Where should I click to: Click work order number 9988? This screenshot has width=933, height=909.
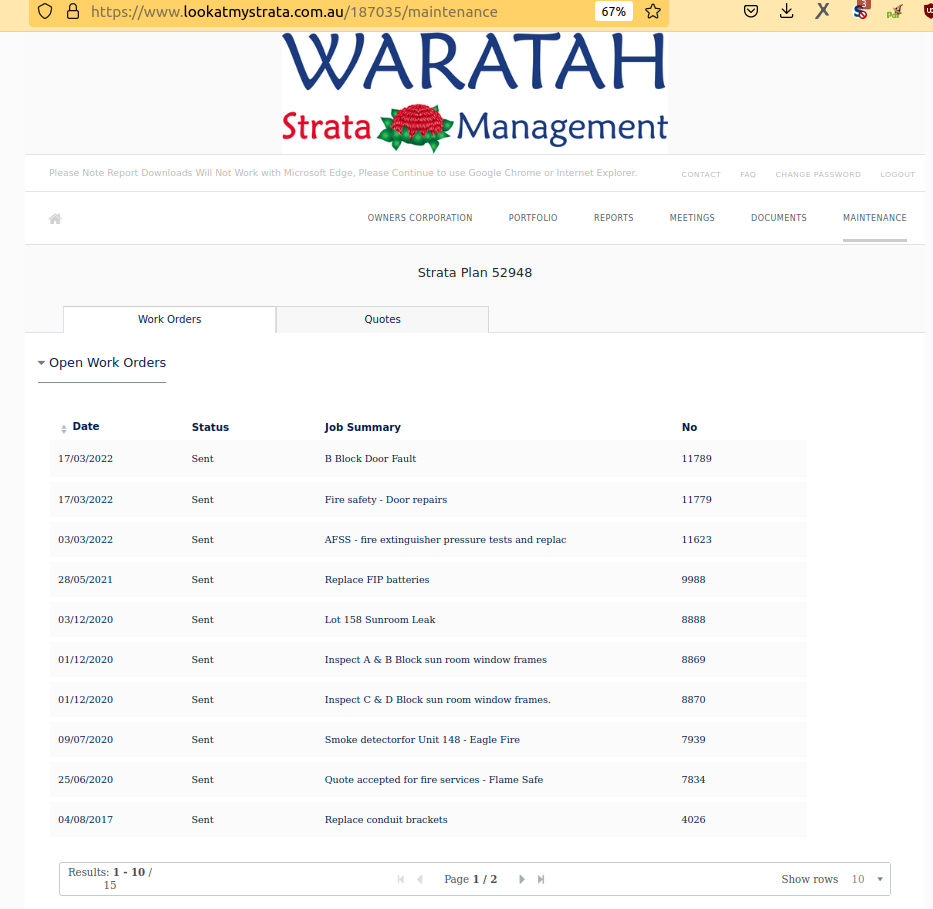[693, 579]
